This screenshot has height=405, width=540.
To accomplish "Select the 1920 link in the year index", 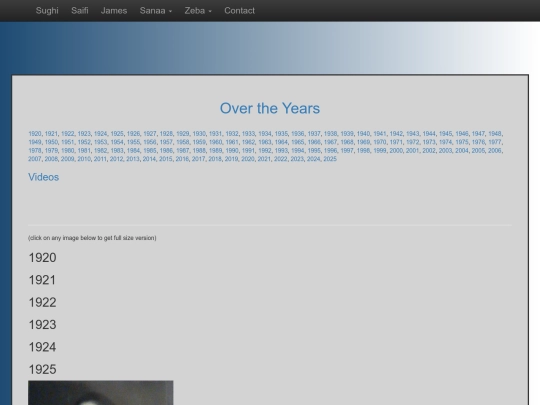I will (34, 134).
